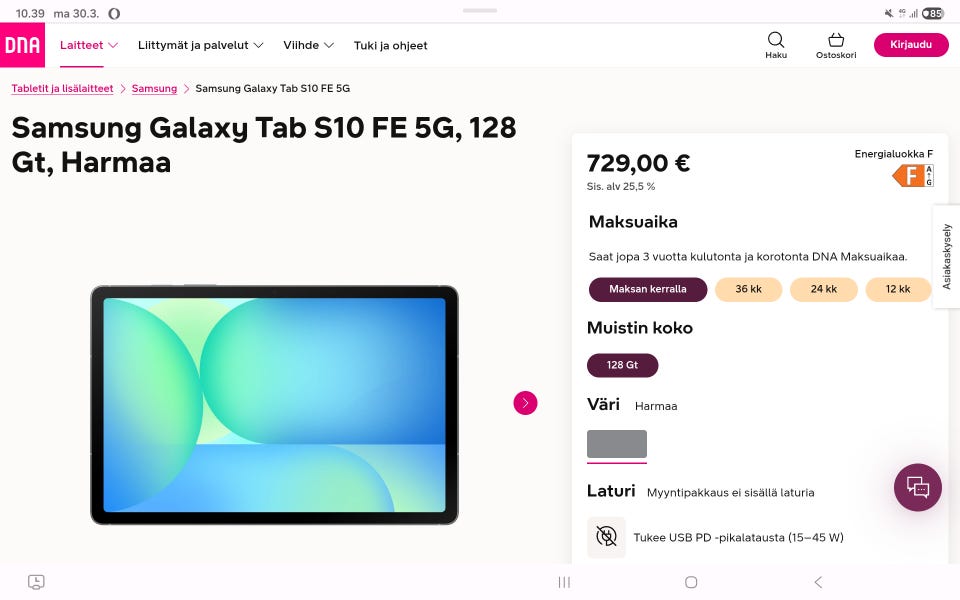
Task: Tap the Android home button
Action: (x=691, y=582)
